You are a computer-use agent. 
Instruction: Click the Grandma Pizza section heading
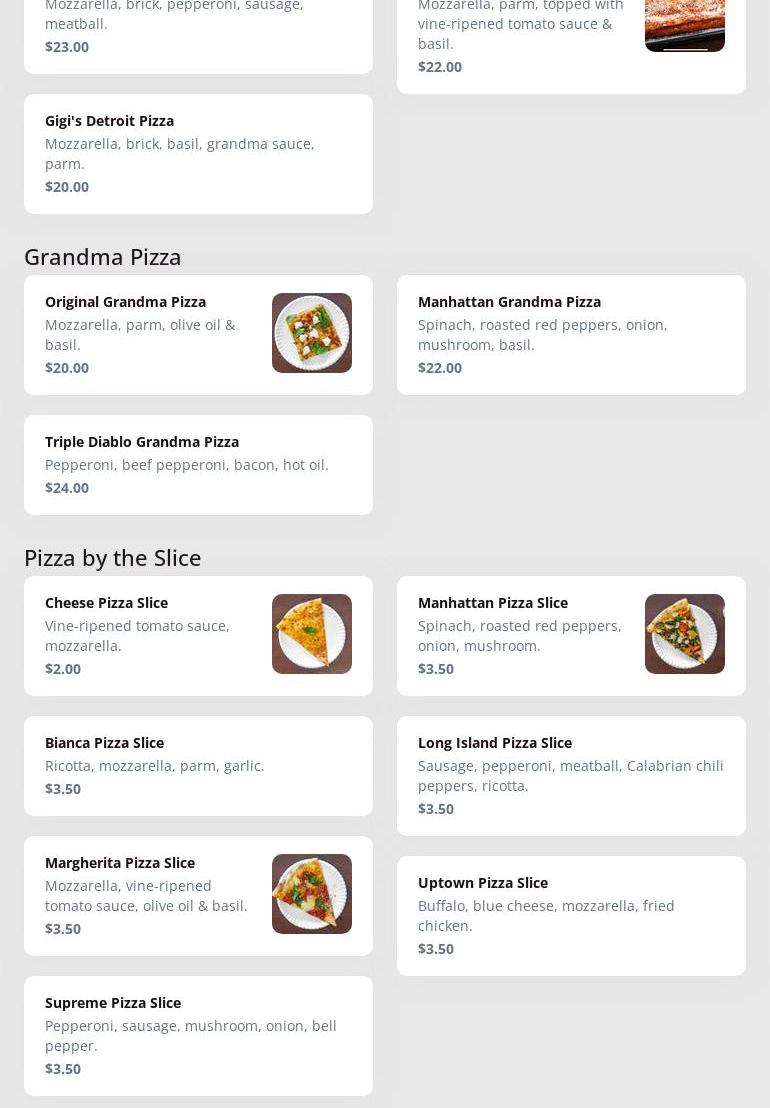tap(103, 257)
